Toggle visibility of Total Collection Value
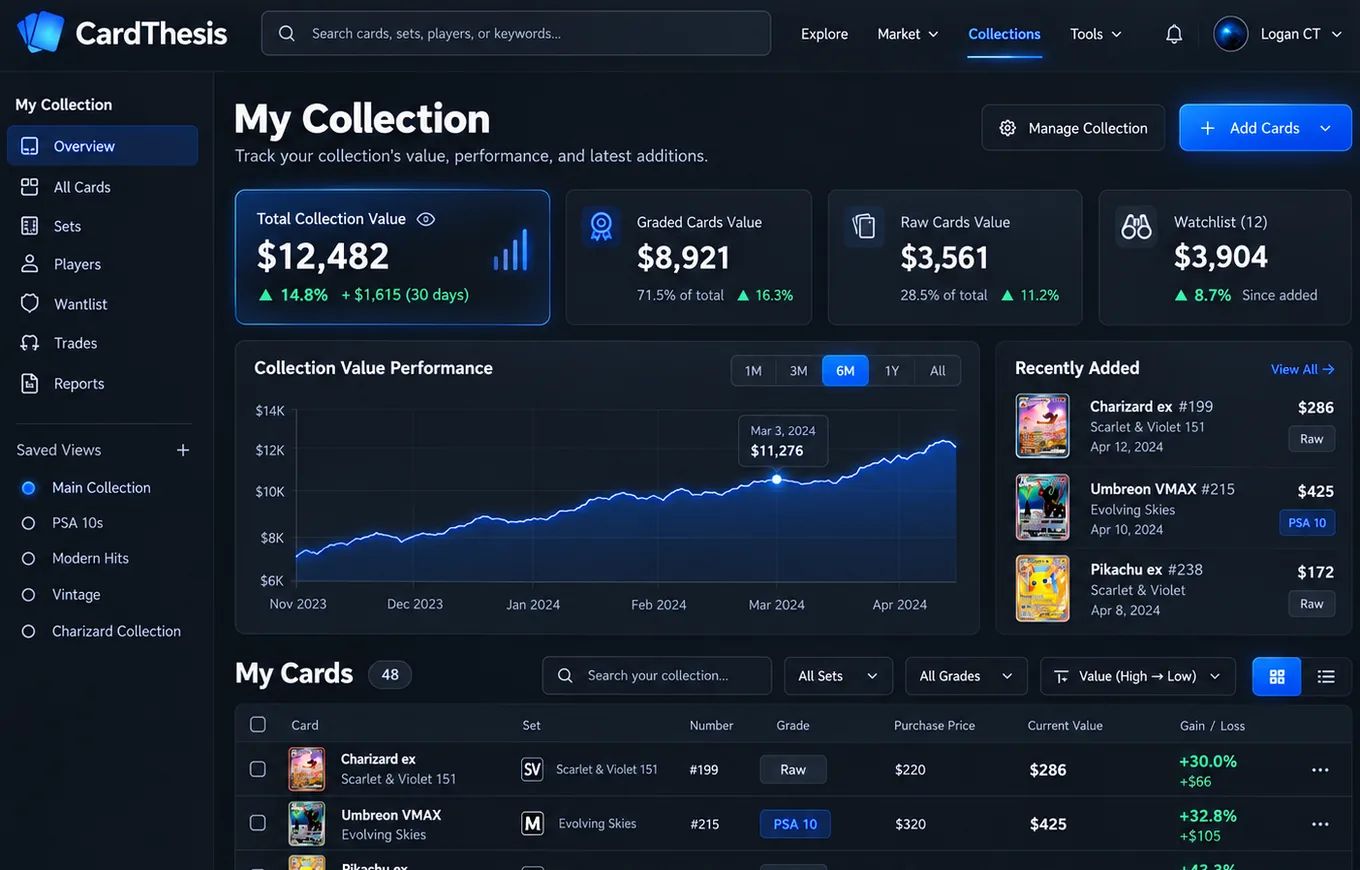Image resolution: width=1360 pixels, height=870 pixels. (426, 219)
